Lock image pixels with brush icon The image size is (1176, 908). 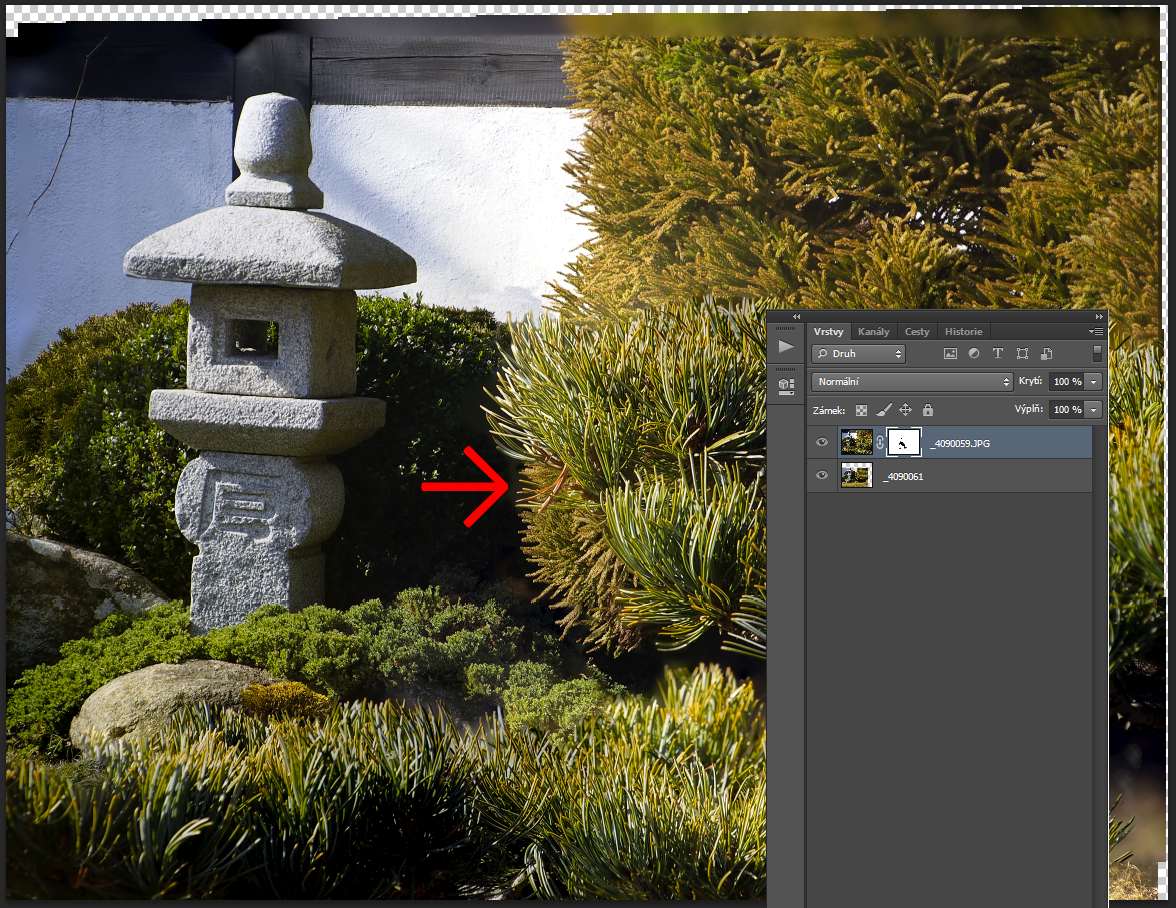point(883,410)
